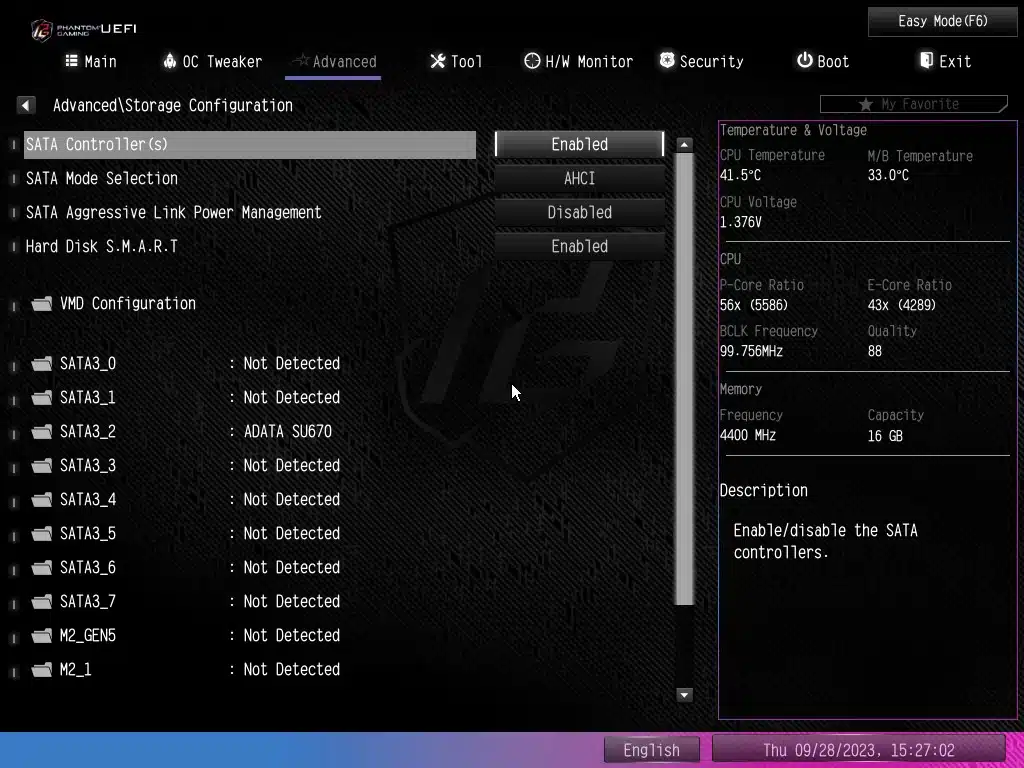Click the power icon on Boot tab
Viewport: 1024px width, 768px height.
(x=804, y=61)
